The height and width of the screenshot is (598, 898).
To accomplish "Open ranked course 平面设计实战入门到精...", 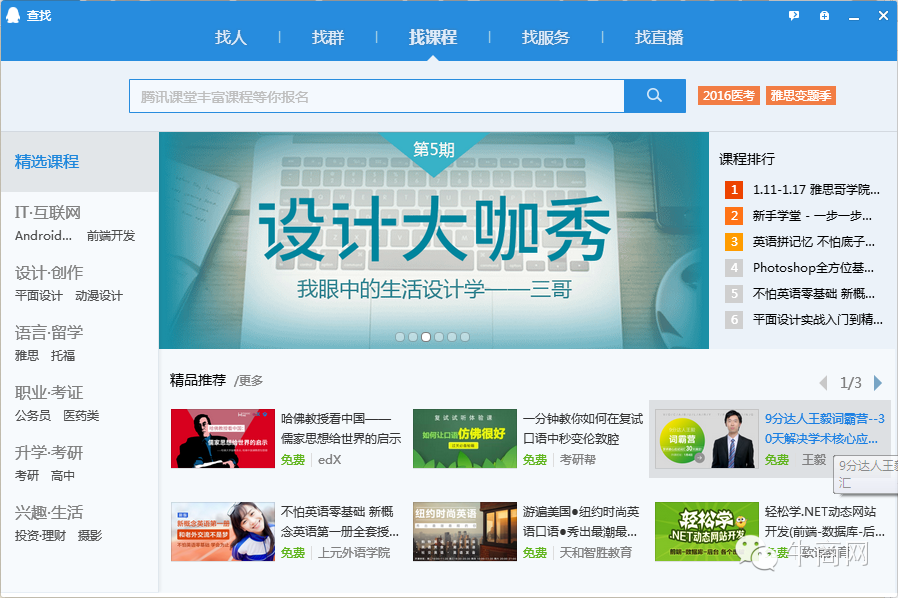I will (x=817, y=320).
